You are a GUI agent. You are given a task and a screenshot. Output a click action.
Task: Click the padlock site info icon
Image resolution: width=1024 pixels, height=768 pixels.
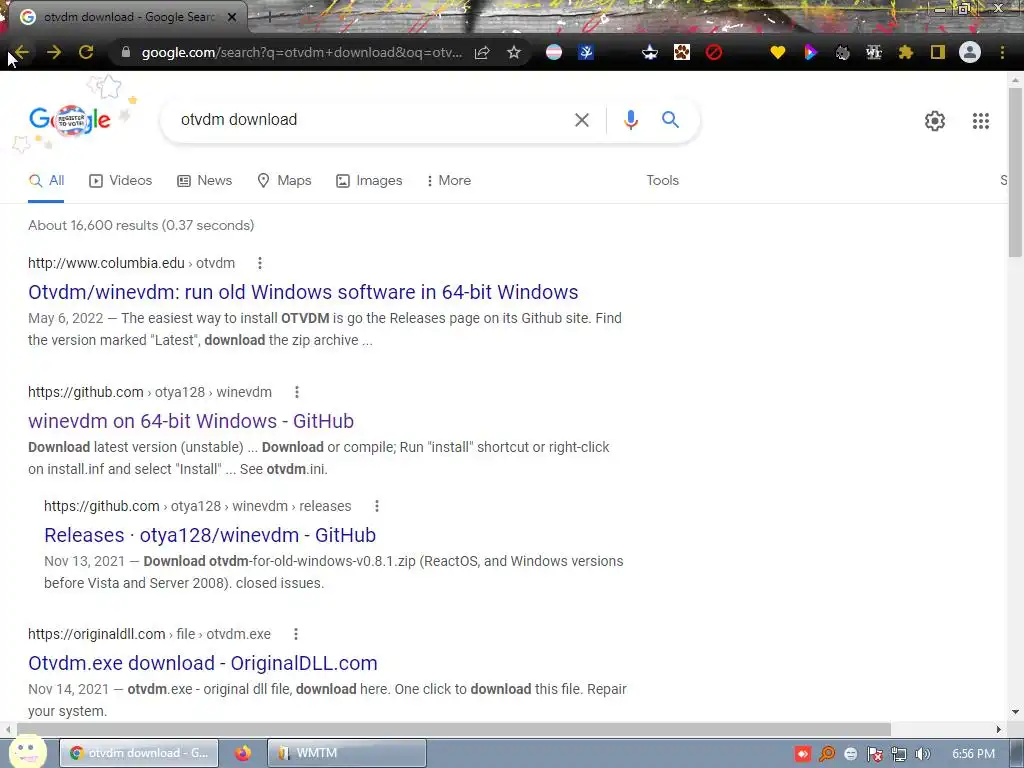click(126, 52)
